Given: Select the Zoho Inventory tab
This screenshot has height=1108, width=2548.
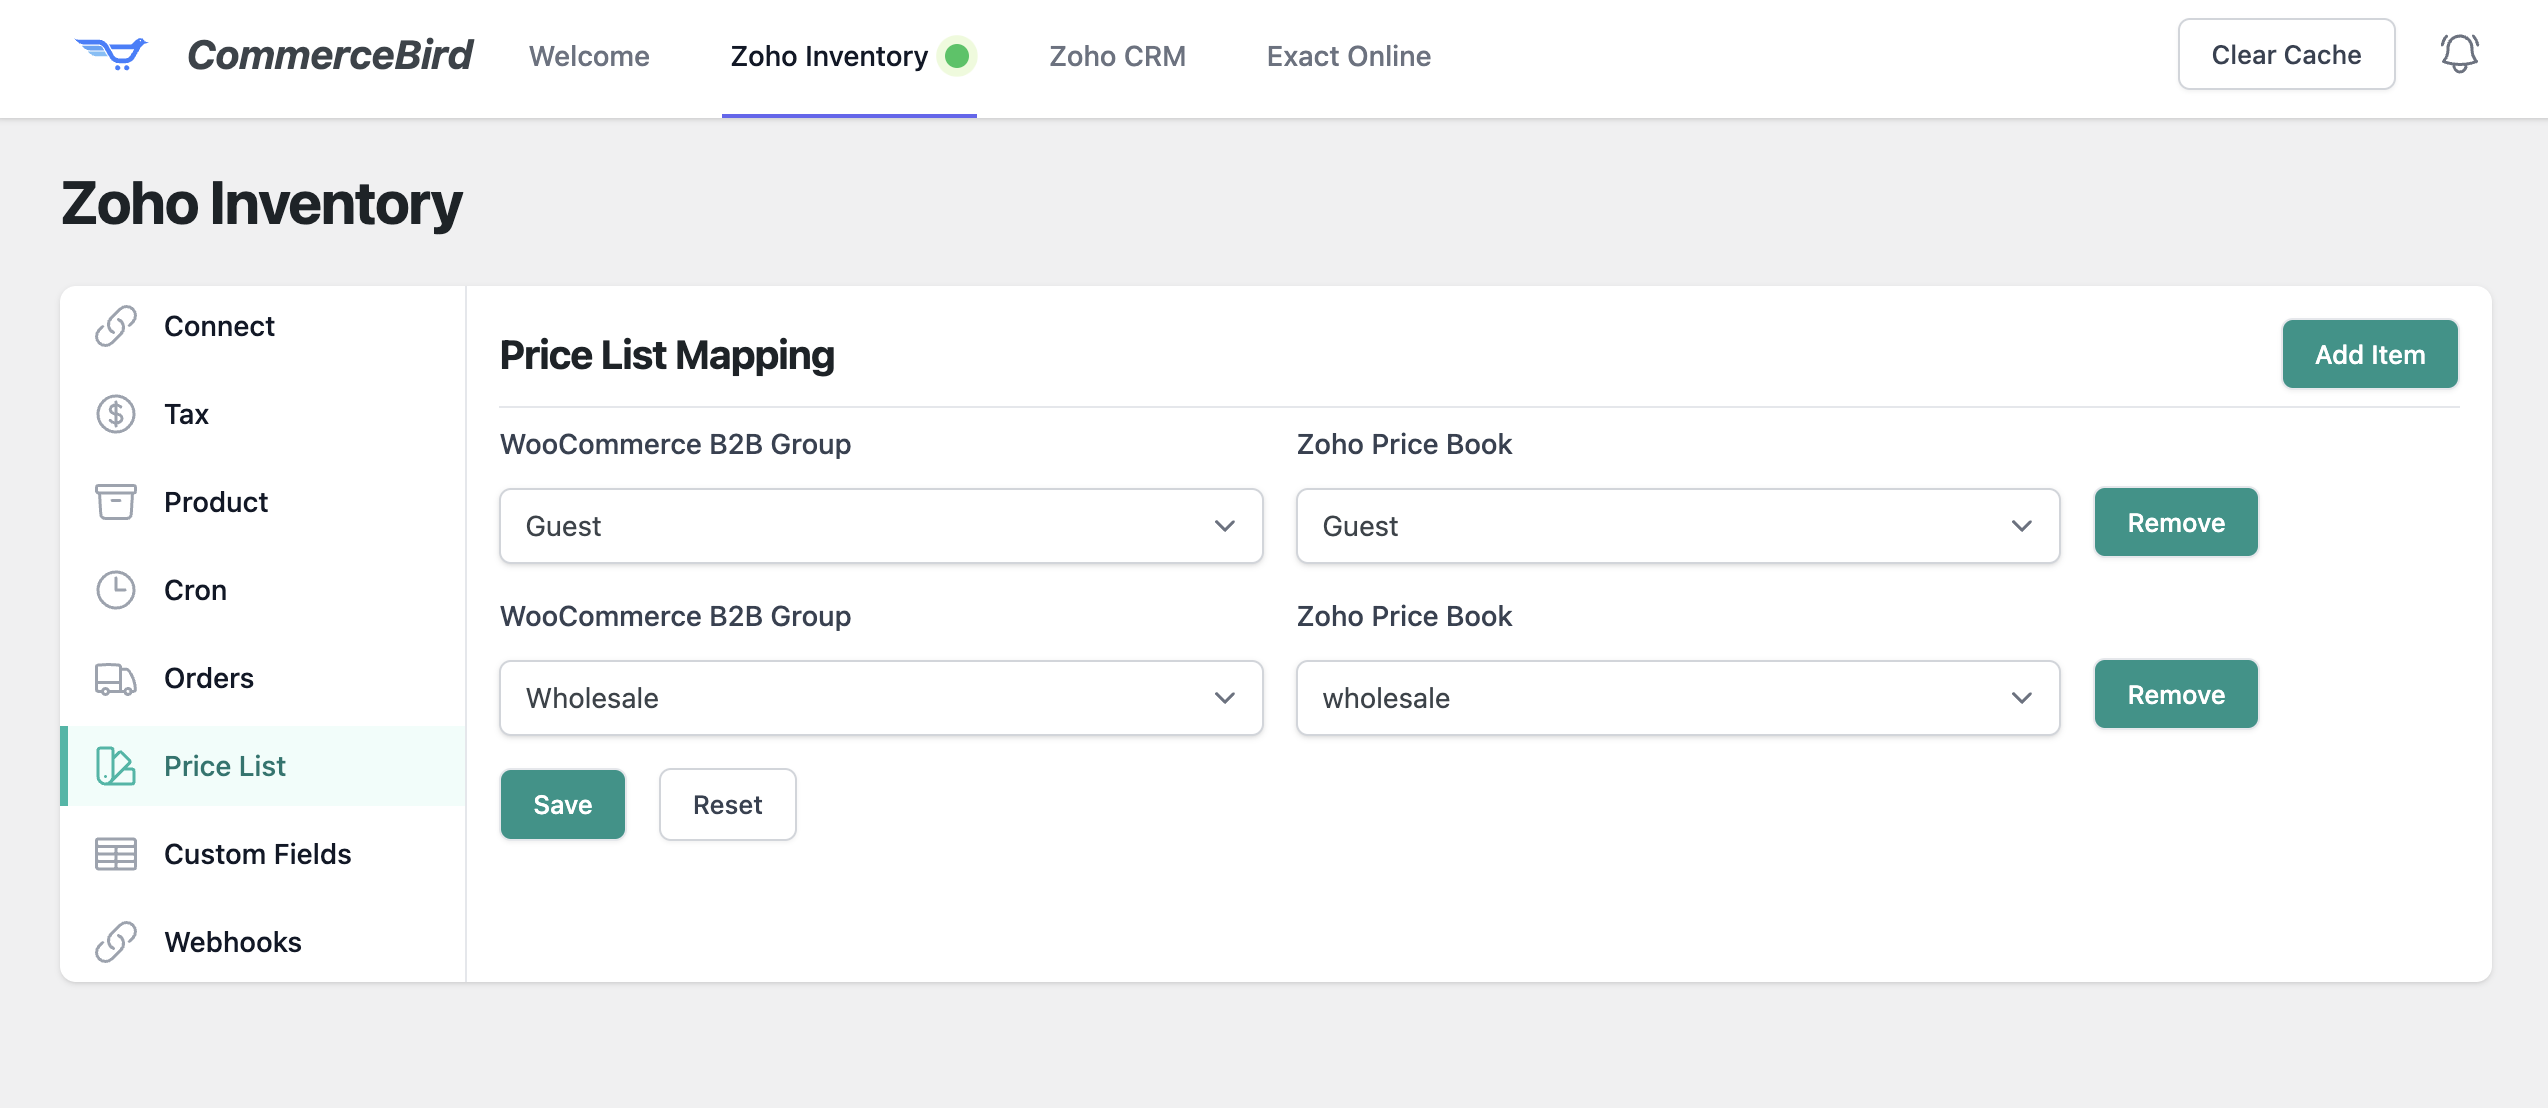Looking at the screenshot, I should 849,56.
